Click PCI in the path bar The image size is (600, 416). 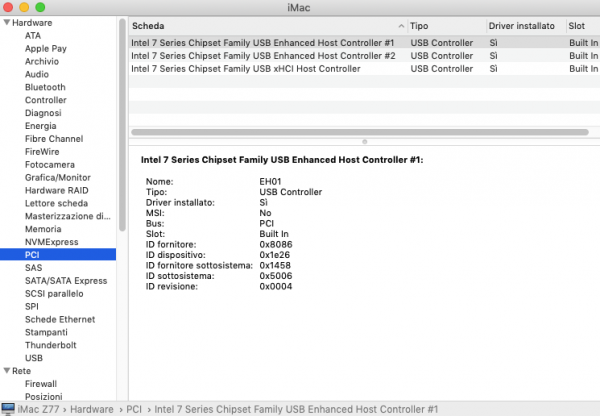click(x=134, y=409)
